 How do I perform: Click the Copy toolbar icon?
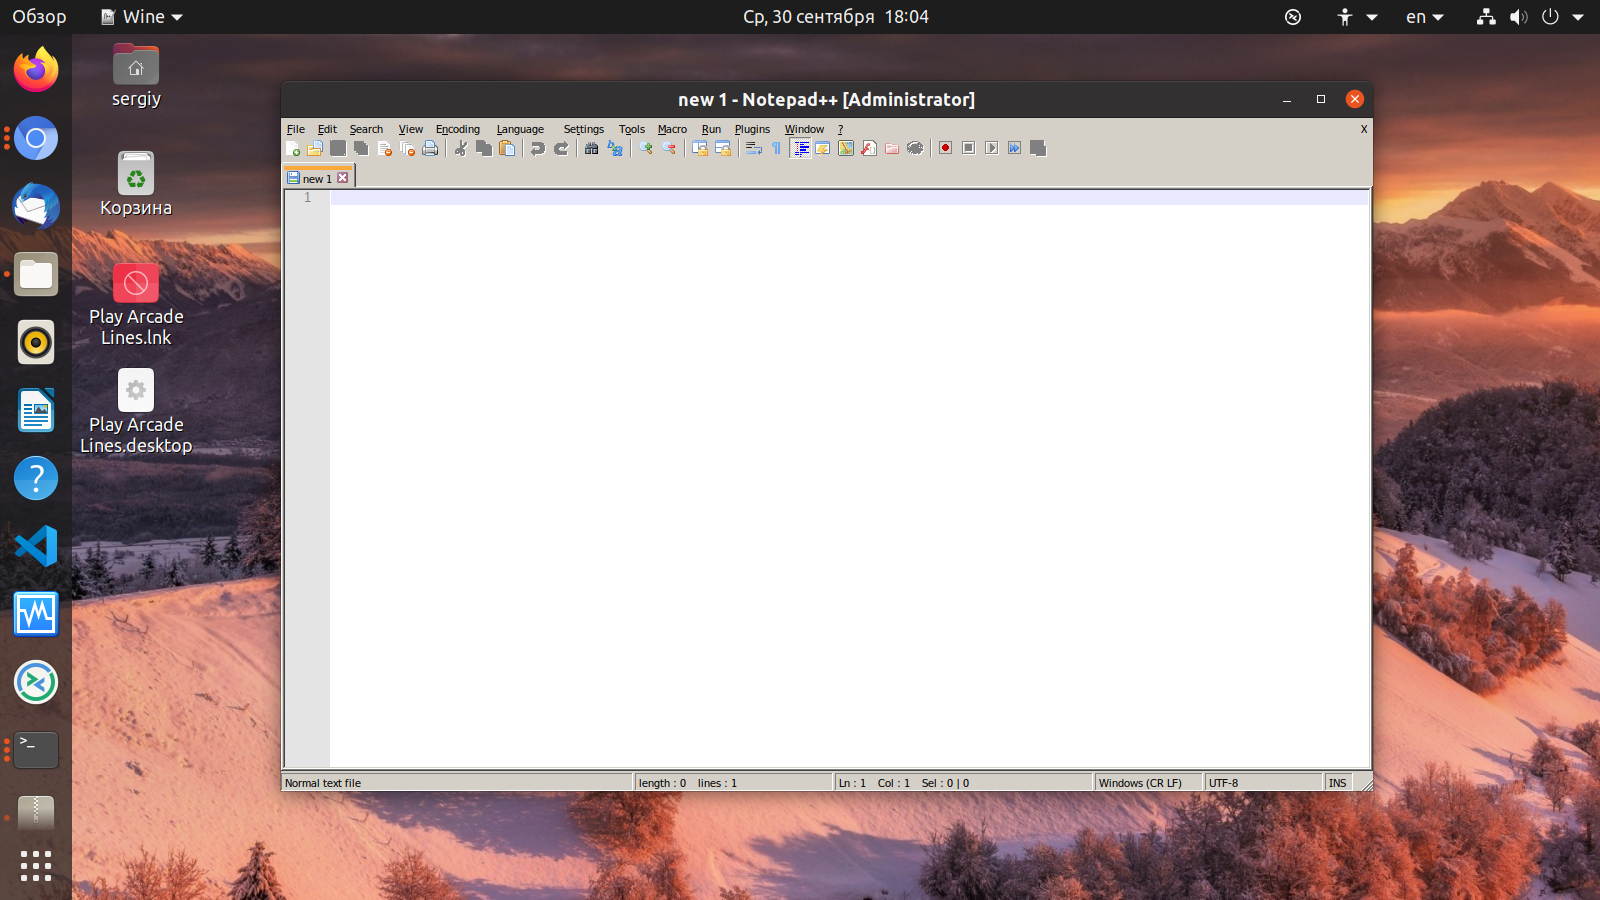coord(484,148)
